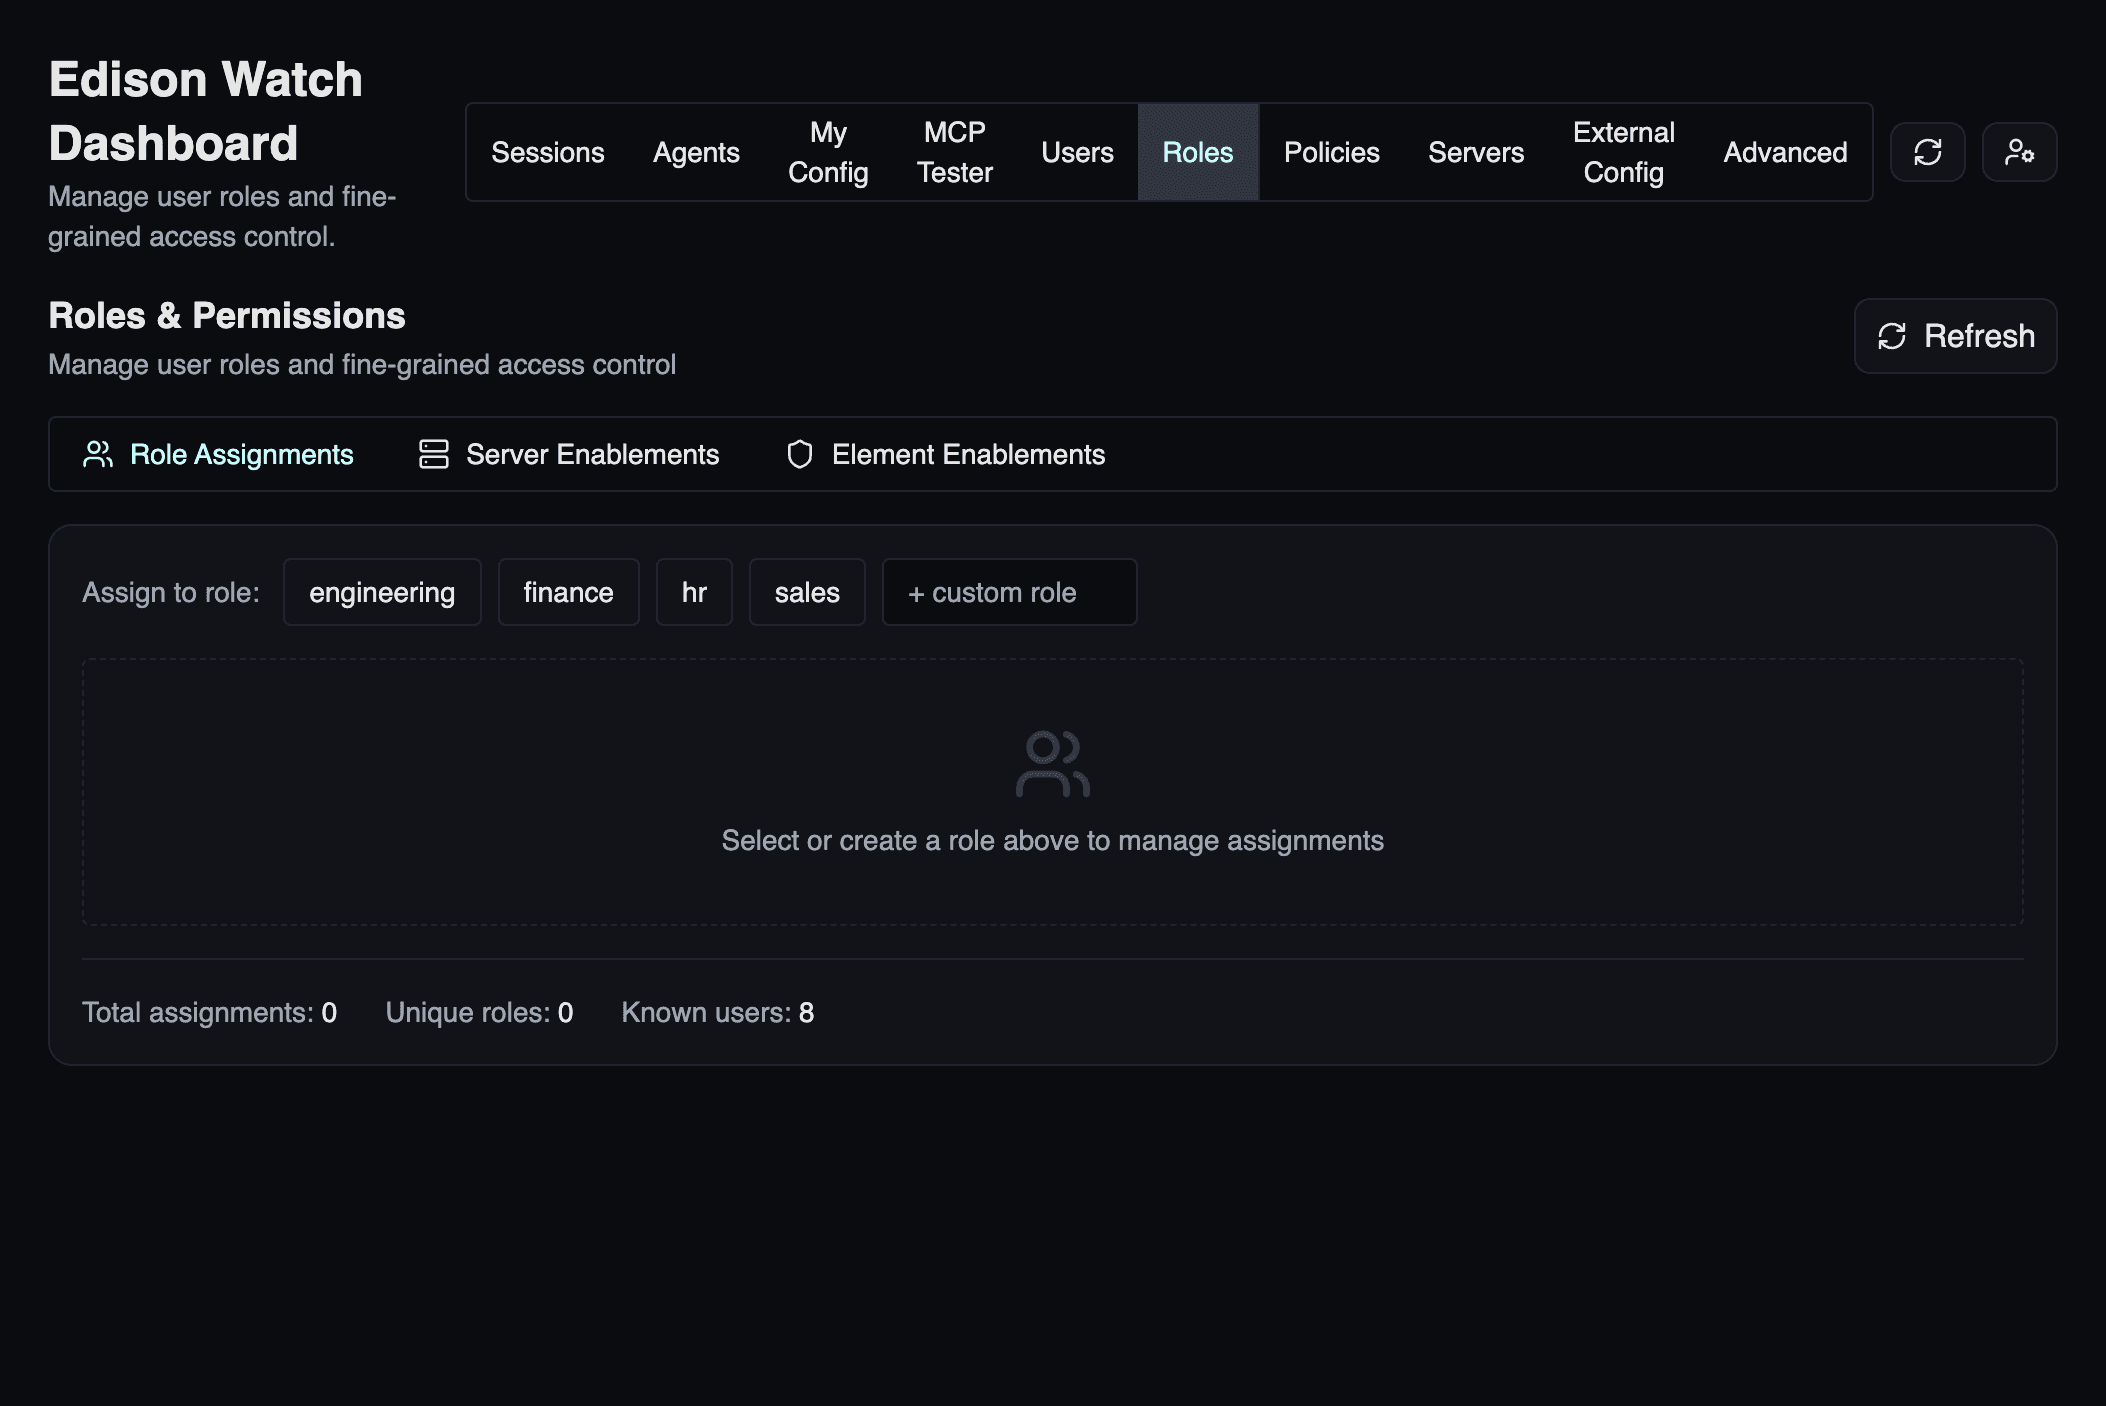Select the engineering role pill
Image resolution: width=2106 pixels, height=1406 pixels.
tap(382, 591)
